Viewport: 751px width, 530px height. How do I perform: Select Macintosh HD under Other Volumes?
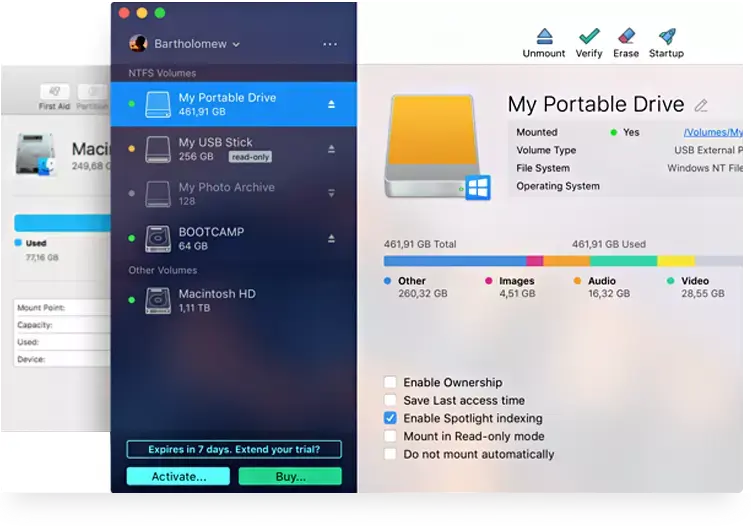click(x=234, y=301)
